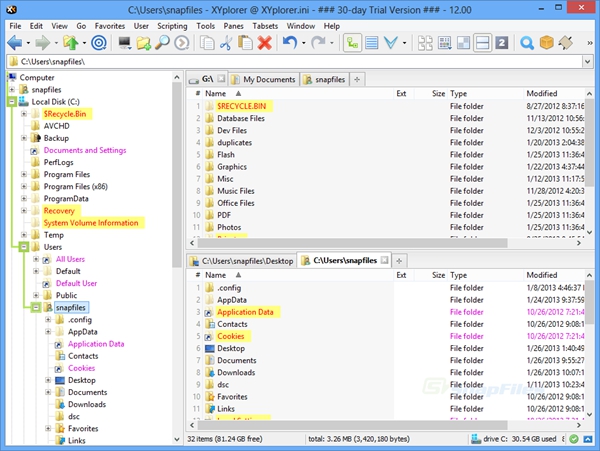The image size is (600, 451).
Task: Click the pin icon in the toolbar
Action: [566, 43]
